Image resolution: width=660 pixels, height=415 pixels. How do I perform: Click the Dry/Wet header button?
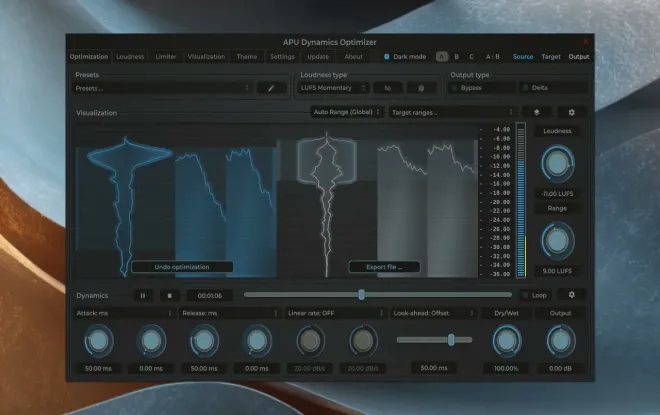coord(506,313)
